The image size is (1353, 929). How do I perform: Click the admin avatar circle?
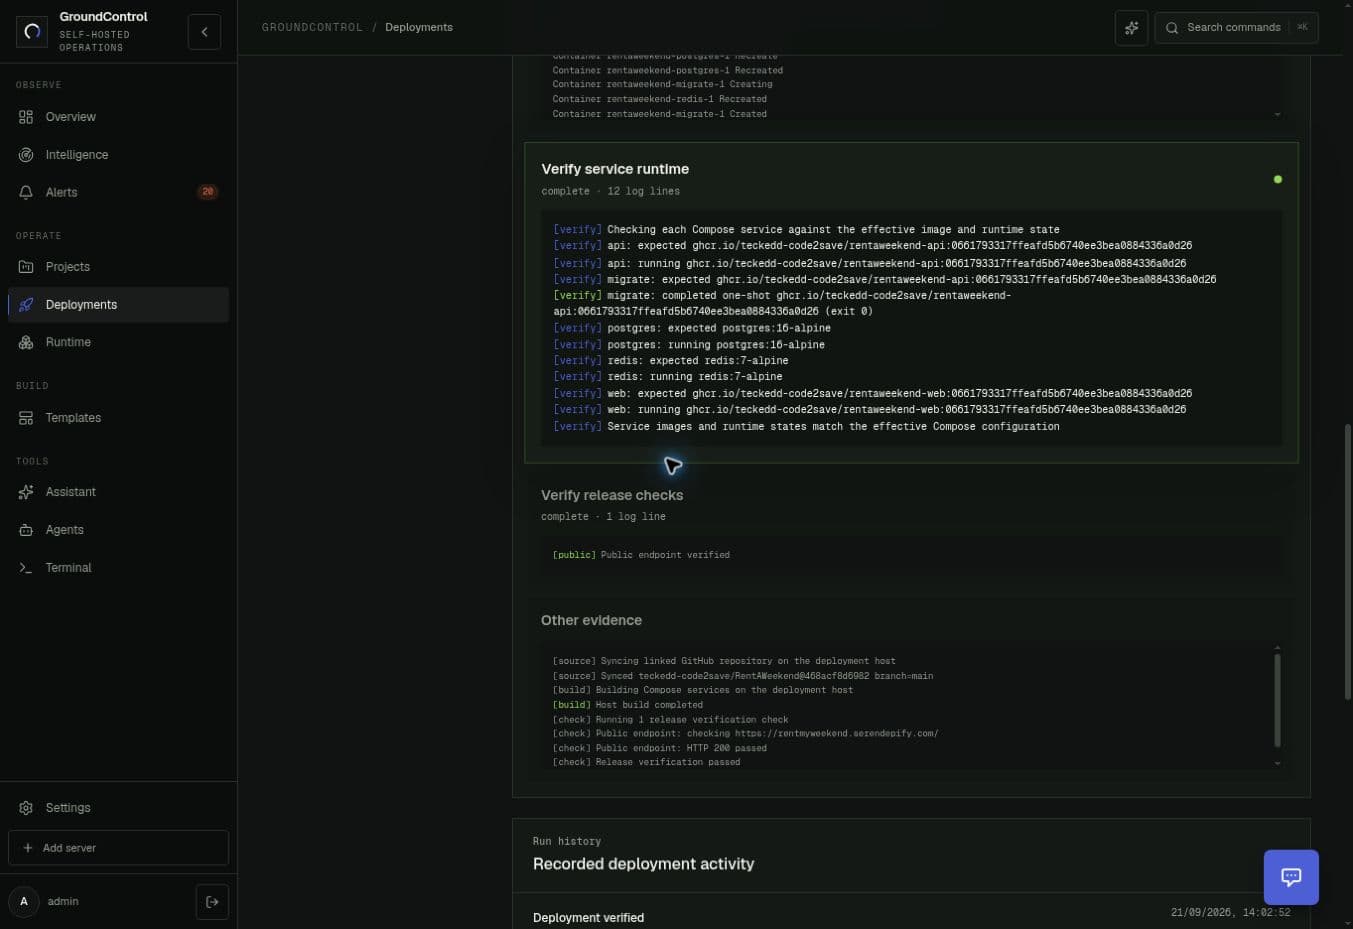[x=24, y=902]
